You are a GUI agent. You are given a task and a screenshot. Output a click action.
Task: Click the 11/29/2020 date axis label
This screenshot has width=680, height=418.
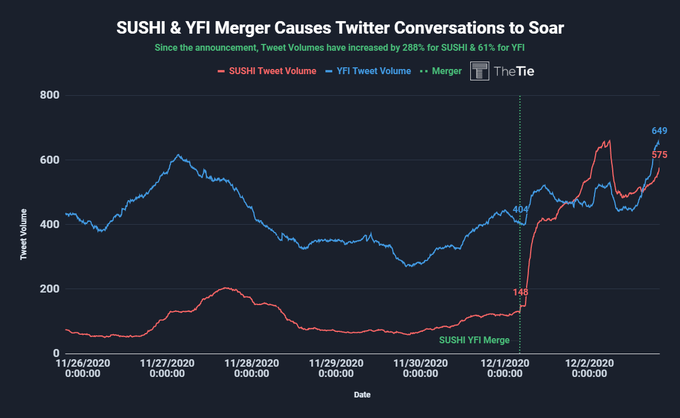click(336, 369)
